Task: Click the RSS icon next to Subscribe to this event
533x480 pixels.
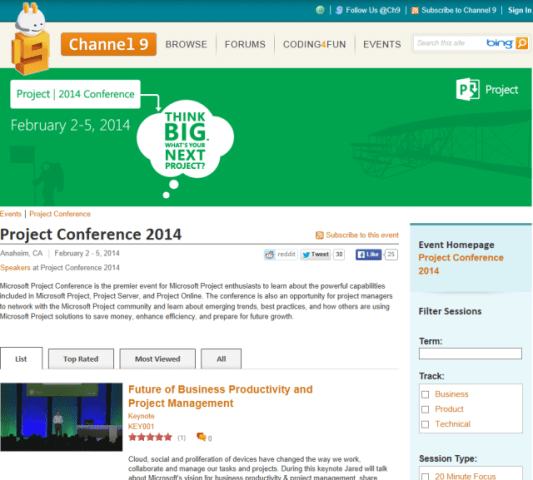Action: 320,235
